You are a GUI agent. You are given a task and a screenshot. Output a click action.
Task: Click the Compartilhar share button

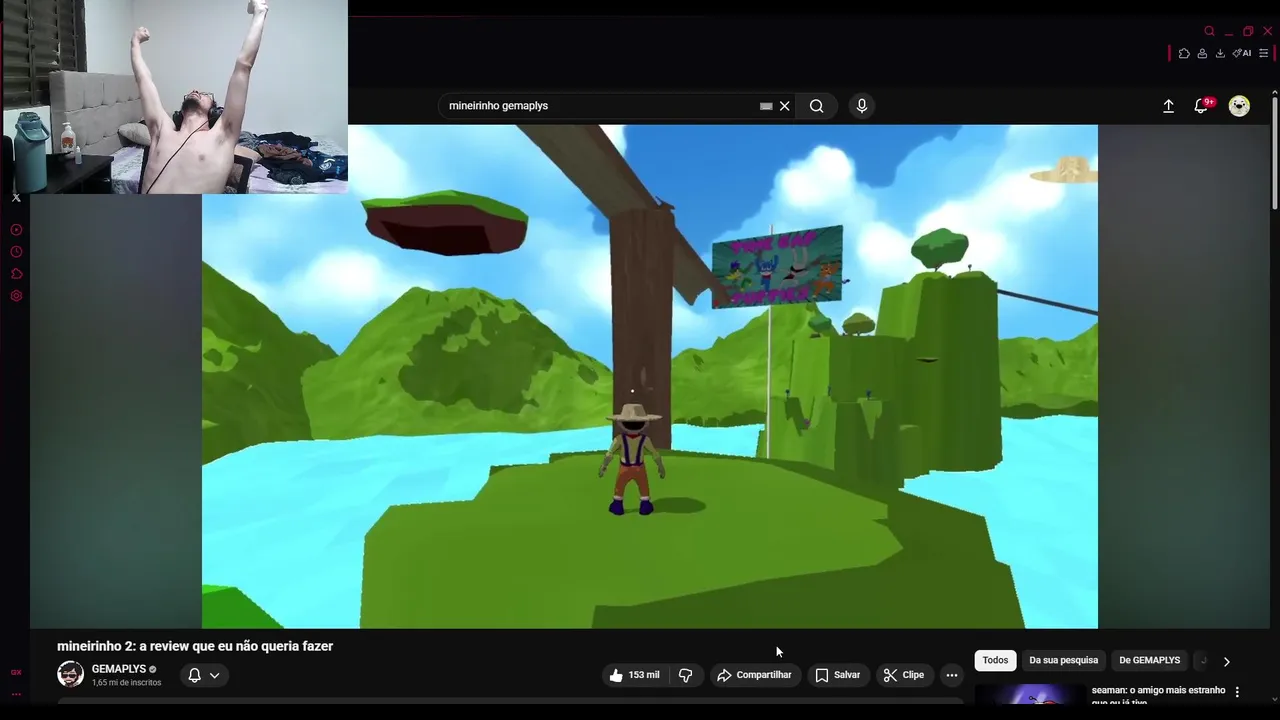coord(754,675)
